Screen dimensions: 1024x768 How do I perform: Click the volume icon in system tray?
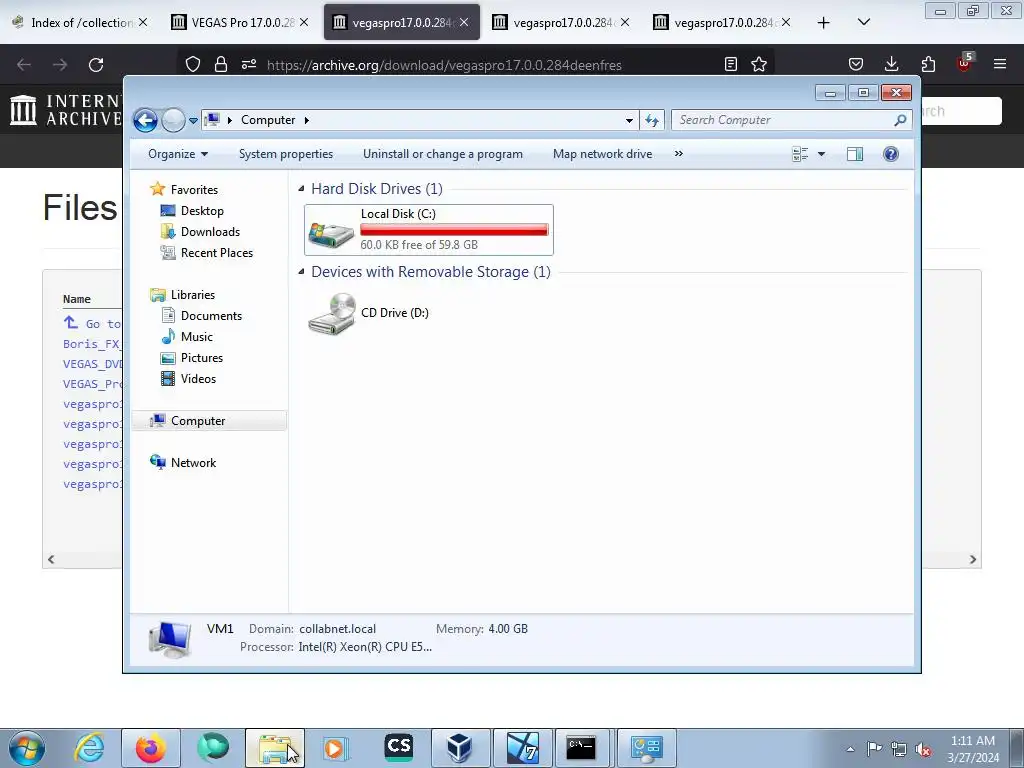tap(923, 749)
